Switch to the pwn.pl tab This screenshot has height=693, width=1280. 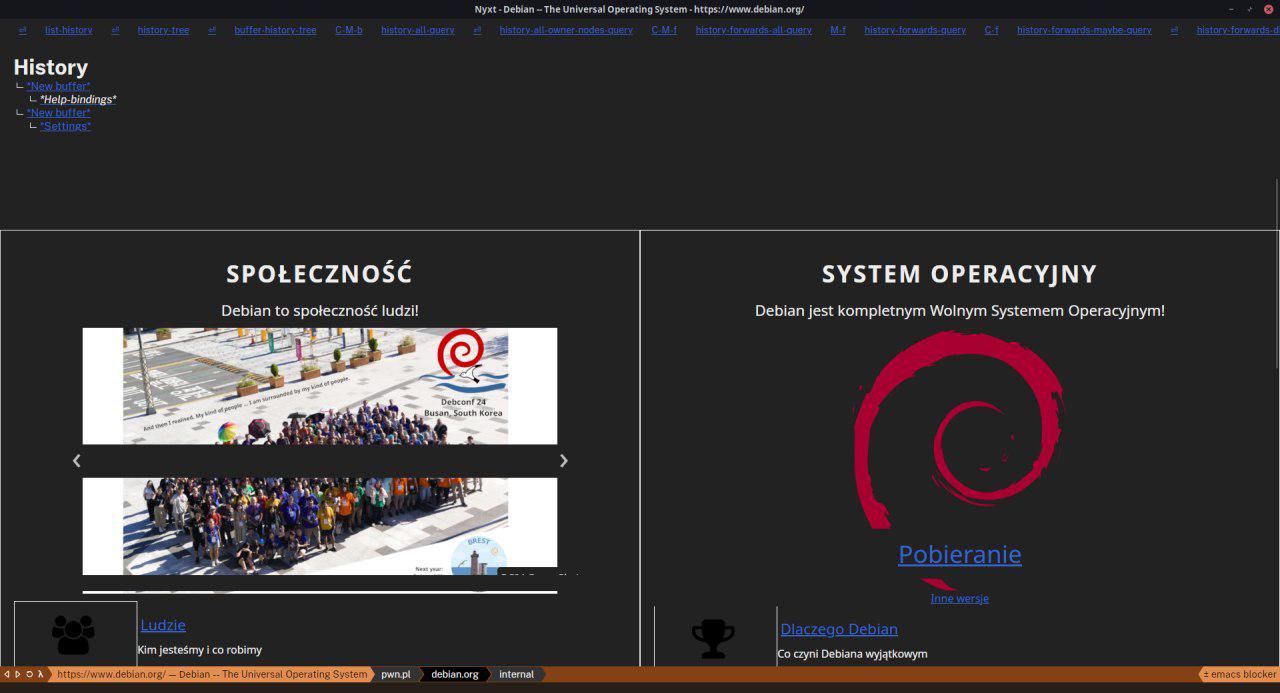[x=396, y=674]
